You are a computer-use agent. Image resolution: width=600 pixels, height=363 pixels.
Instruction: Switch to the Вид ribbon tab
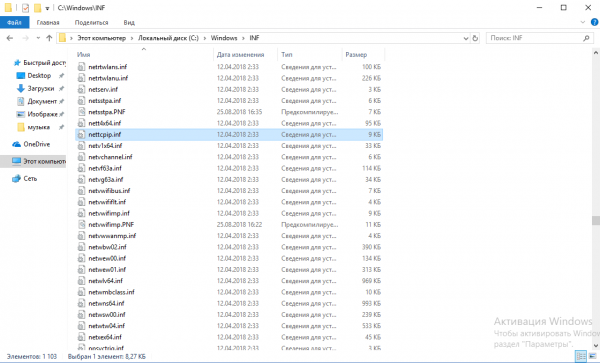[129, 23]
